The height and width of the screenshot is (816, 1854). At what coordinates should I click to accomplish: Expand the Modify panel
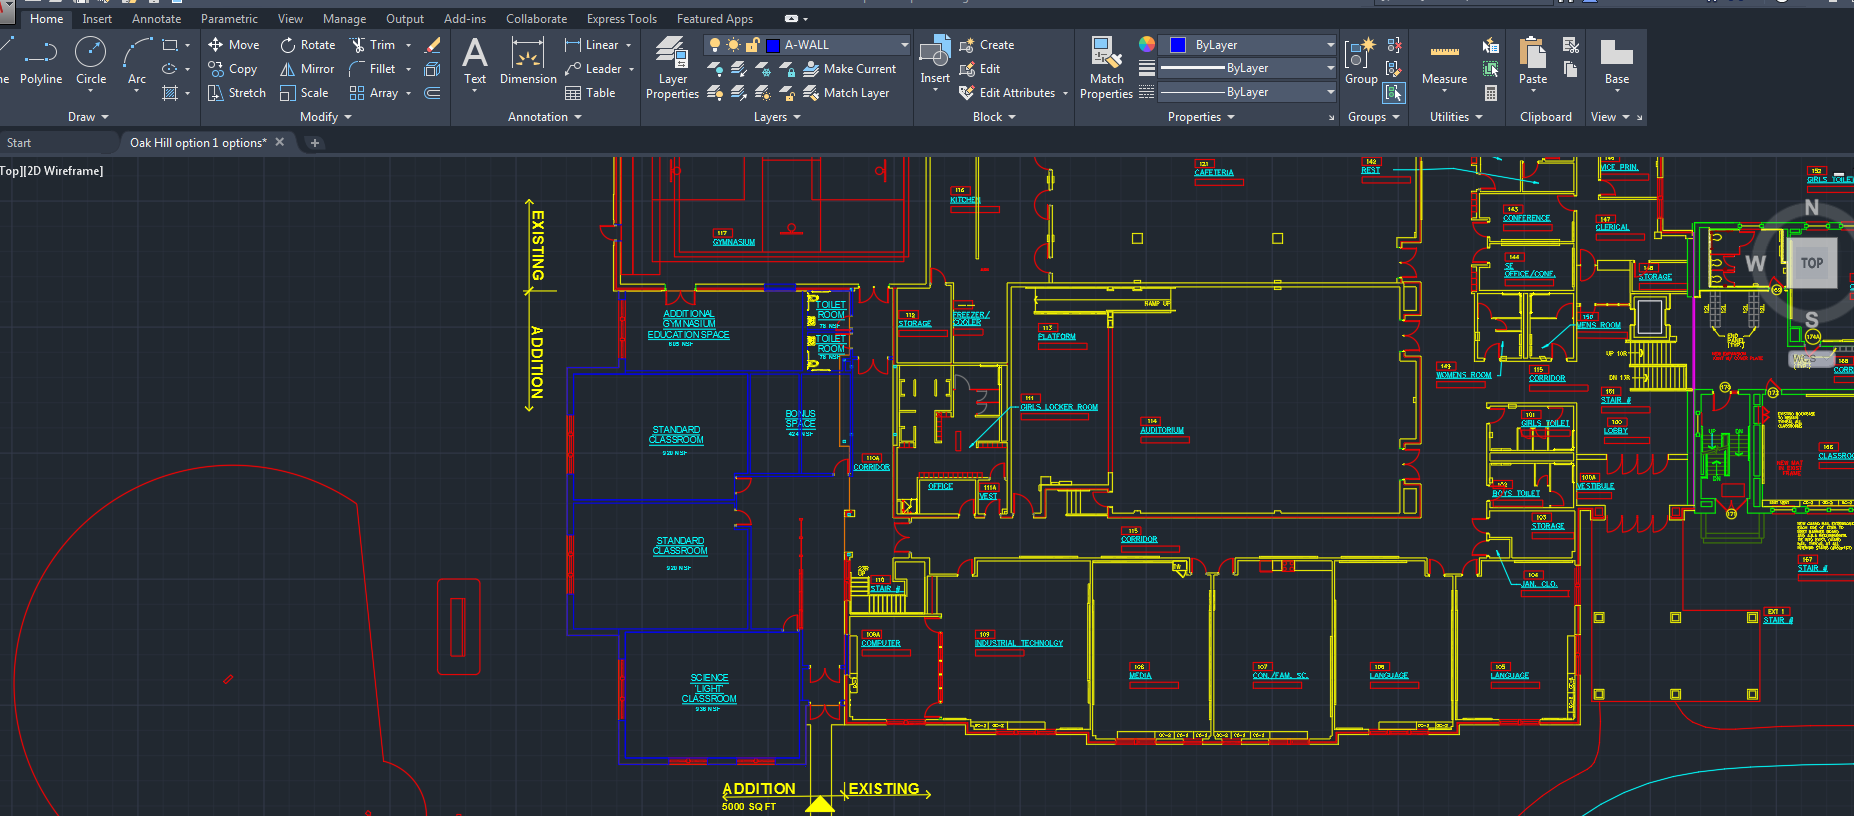(x=326, y=117)
